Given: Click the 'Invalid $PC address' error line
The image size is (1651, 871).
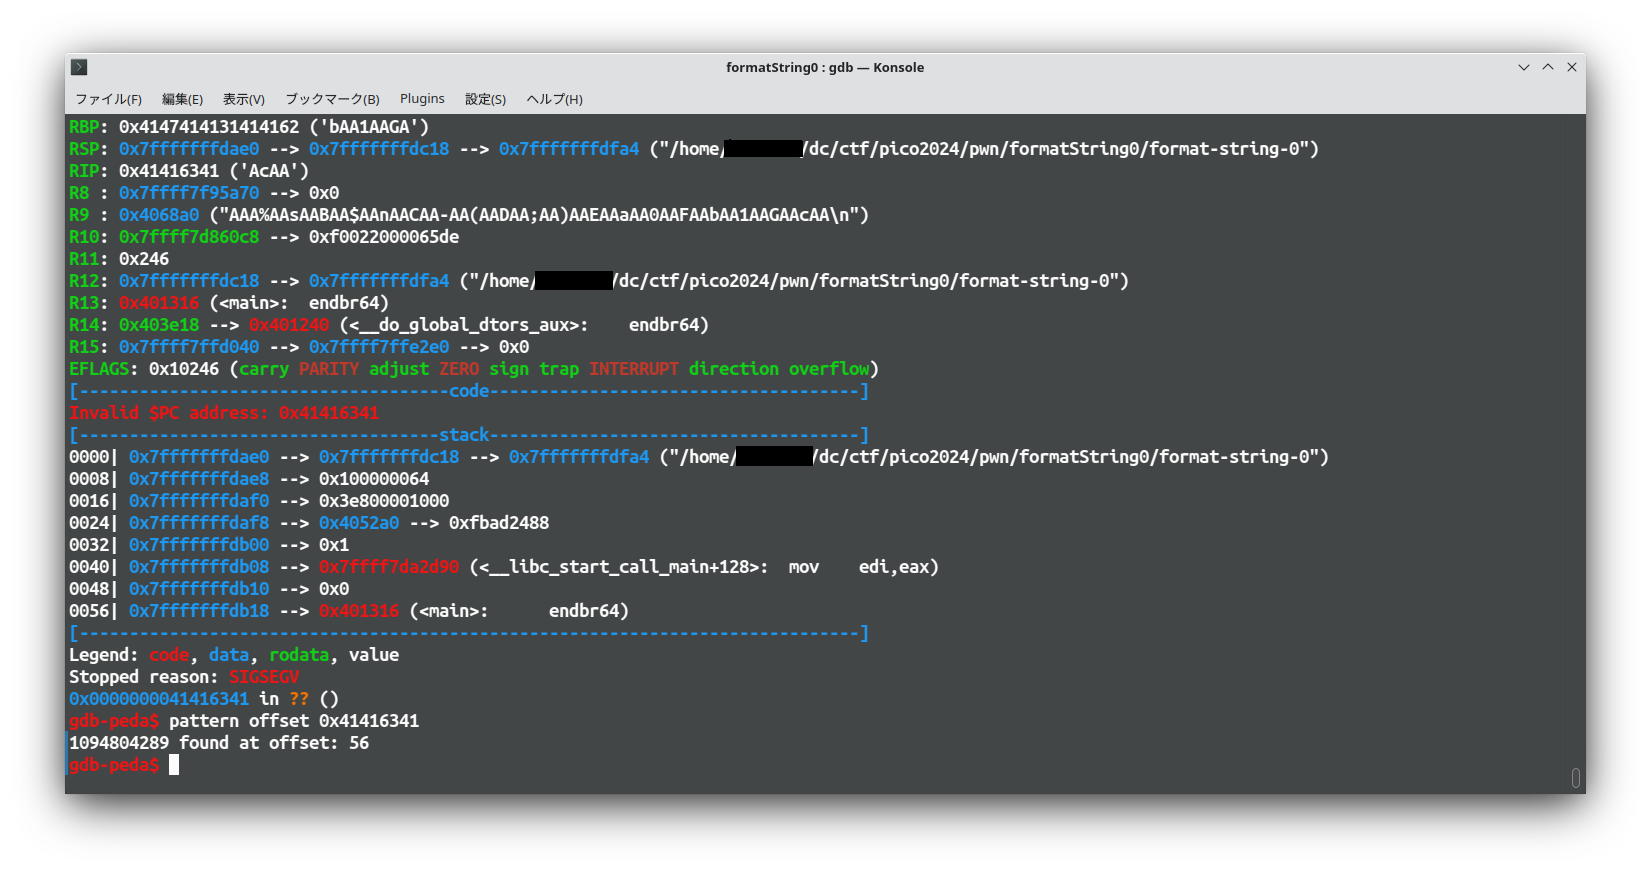Looking at the screenshot, I should click(x=224, y=413).
